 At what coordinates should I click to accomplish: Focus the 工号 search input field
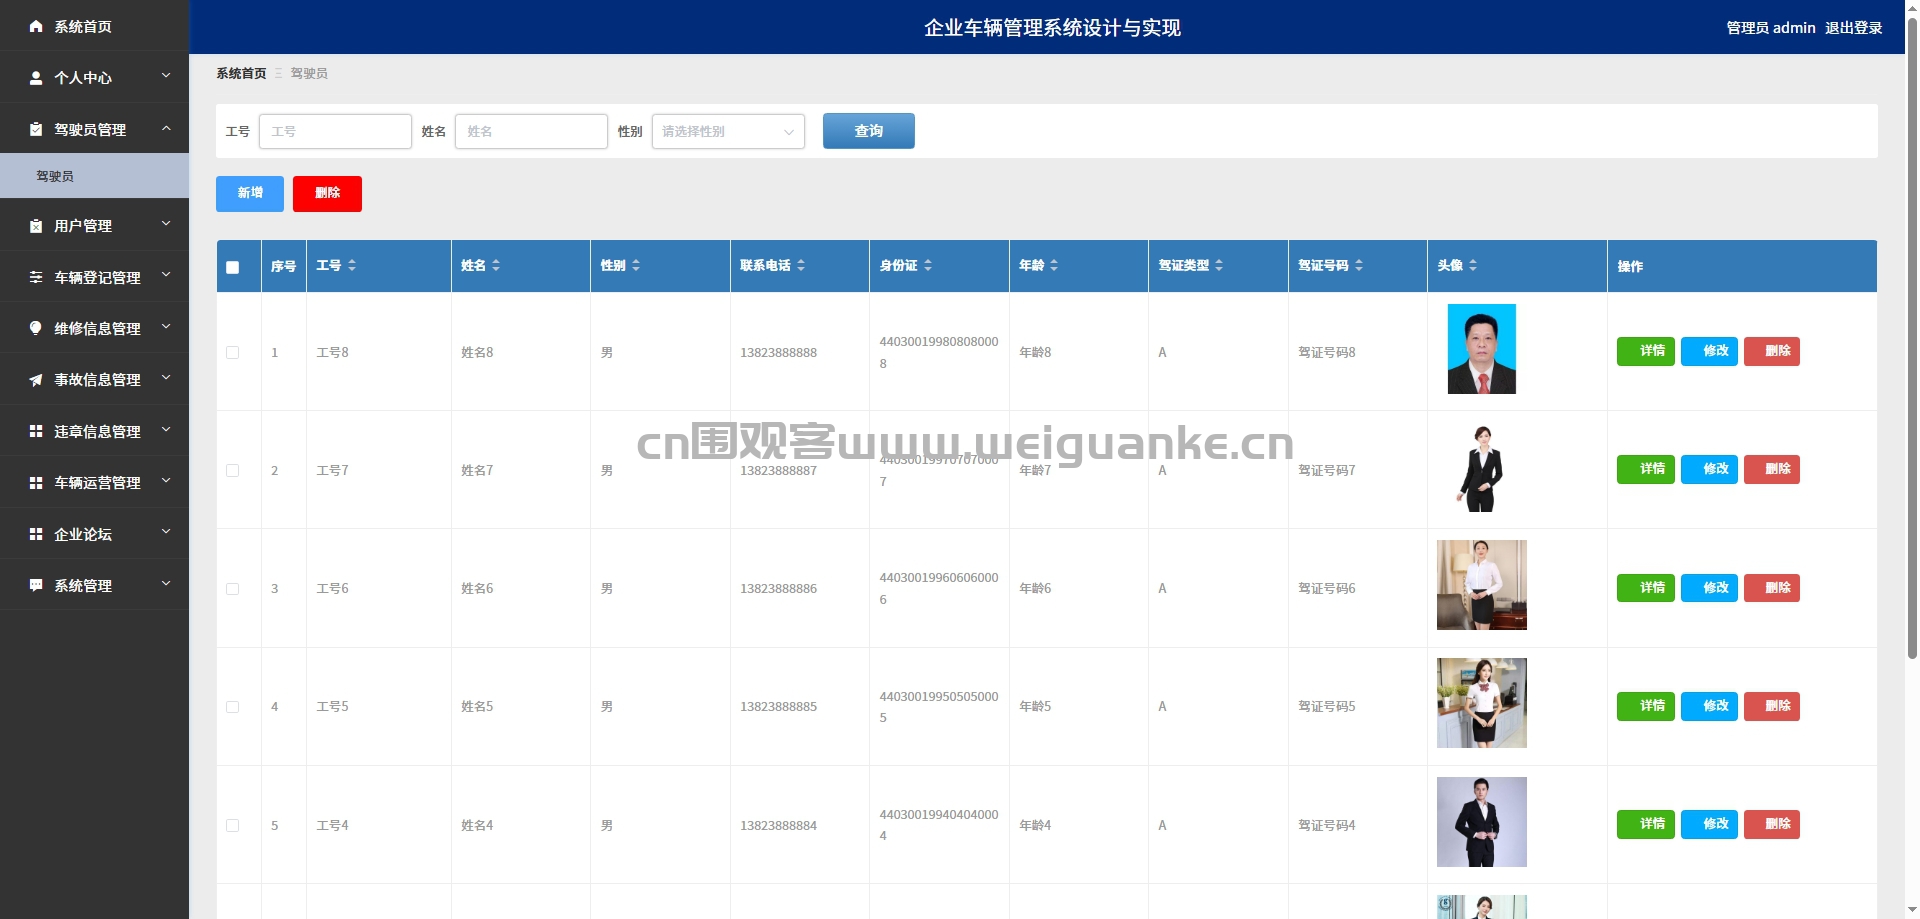(335, 131)
